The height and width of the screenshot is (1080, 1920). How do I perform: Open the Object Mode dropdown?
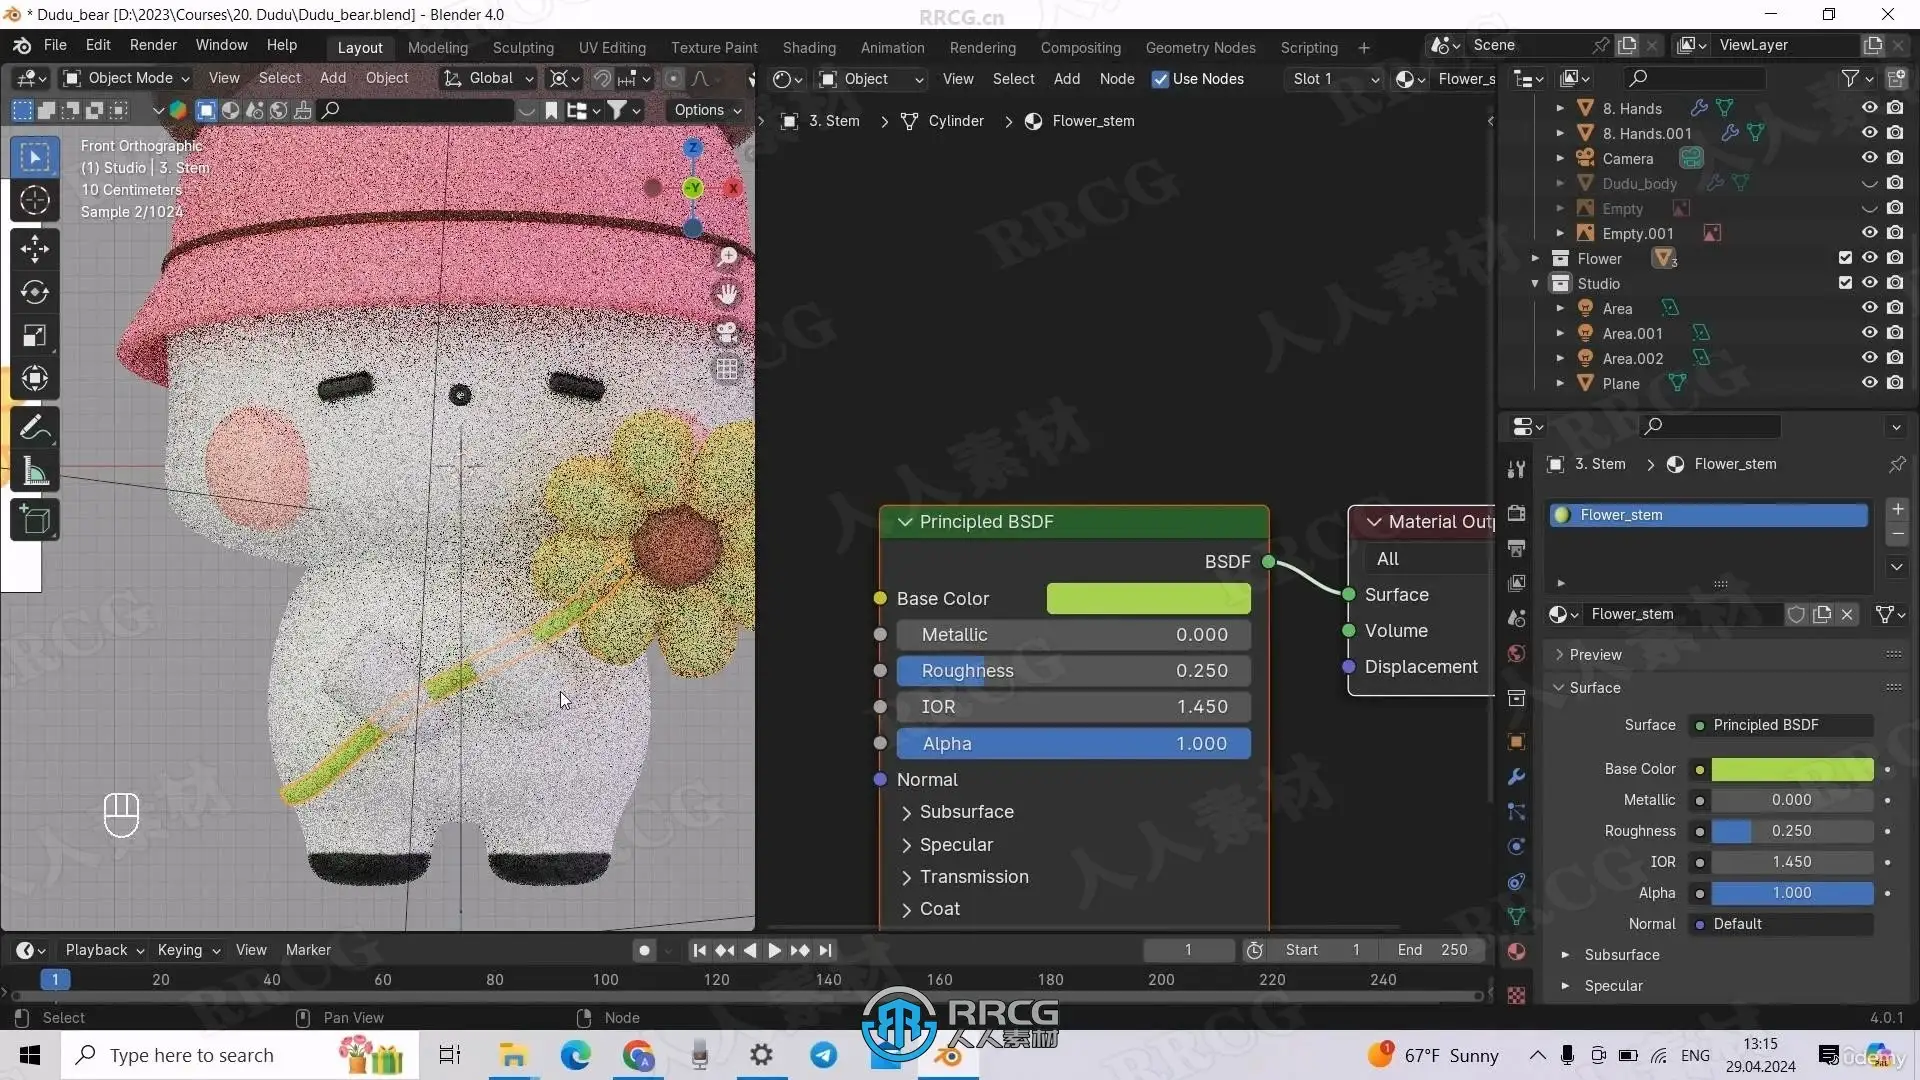click(127, 78)
